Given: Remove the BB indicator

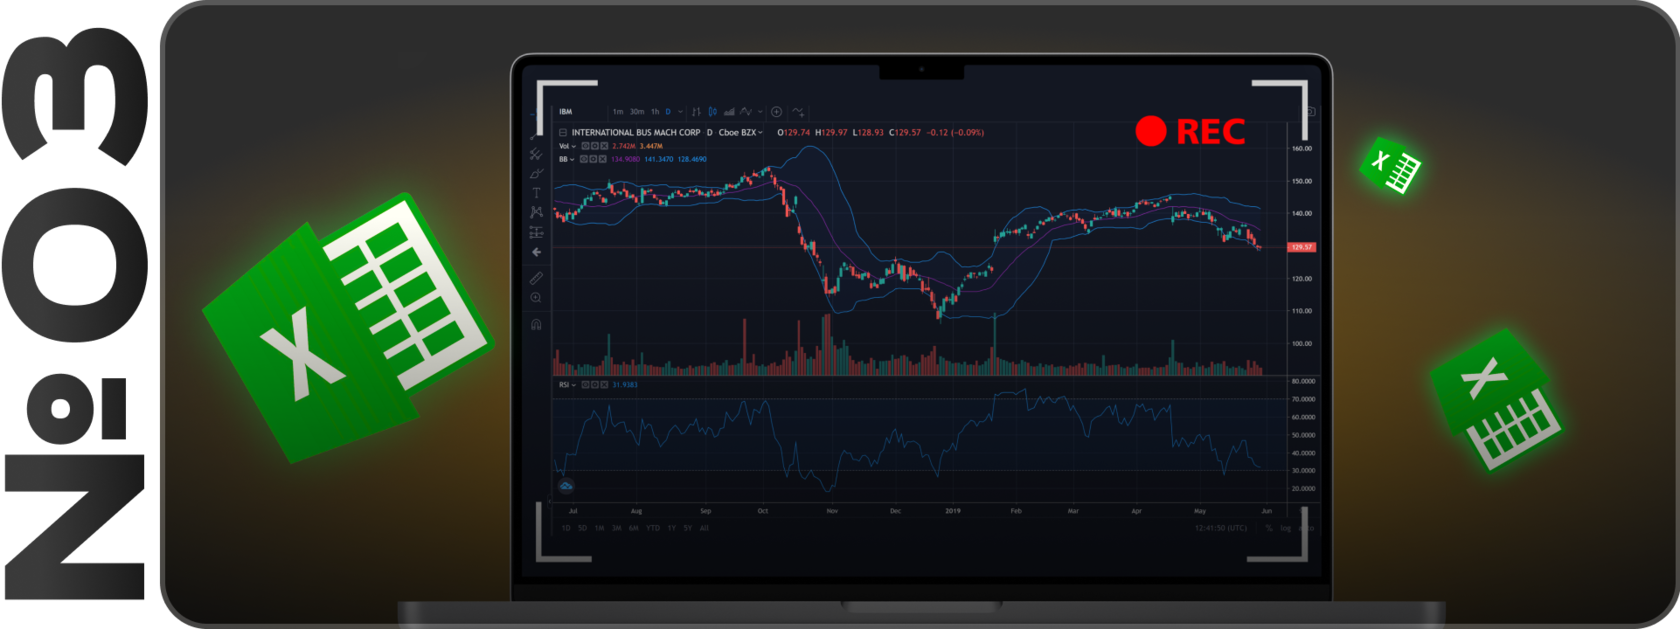Looking at the screenshot, I should 603,159.
